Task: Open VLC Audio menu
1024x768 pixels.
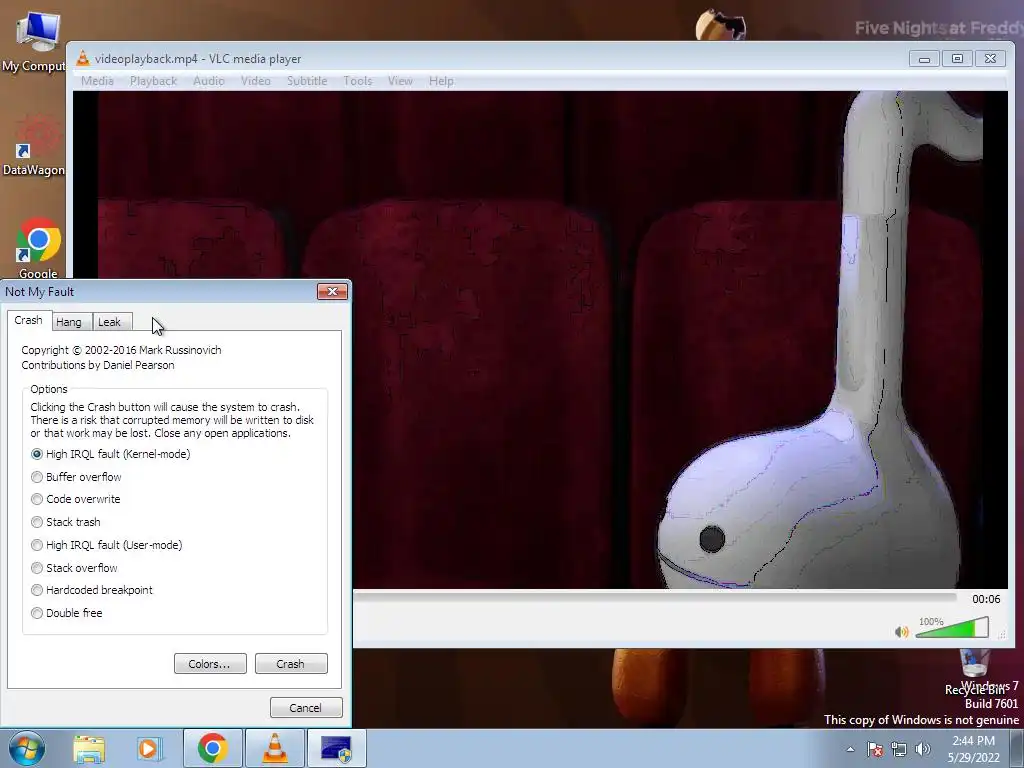Action: (209, 81)
